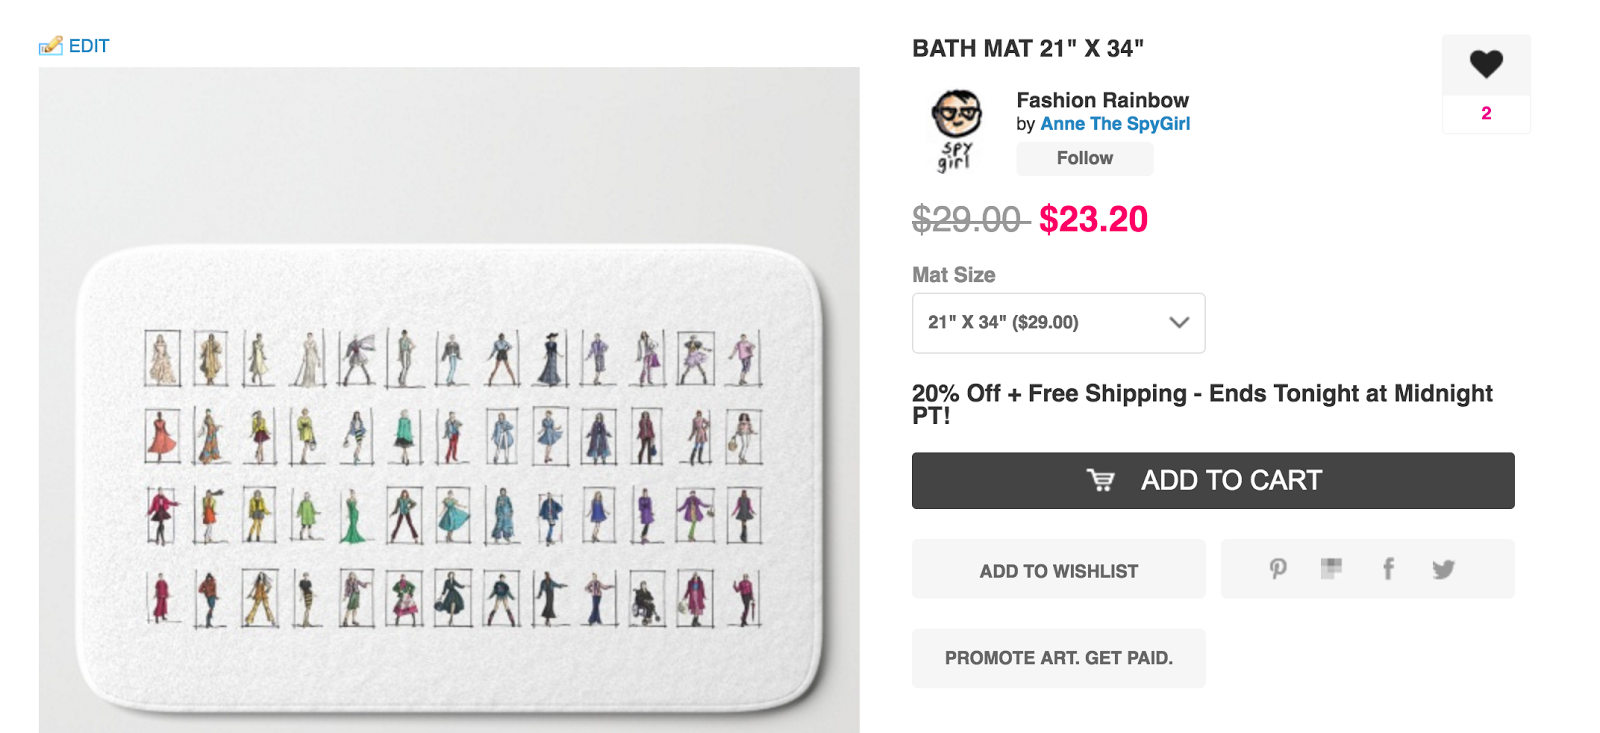Image resolution: width=1600 pixels, height=733 pixels.
Task: Share the product on Pinterest
Action: (1278, 569)
